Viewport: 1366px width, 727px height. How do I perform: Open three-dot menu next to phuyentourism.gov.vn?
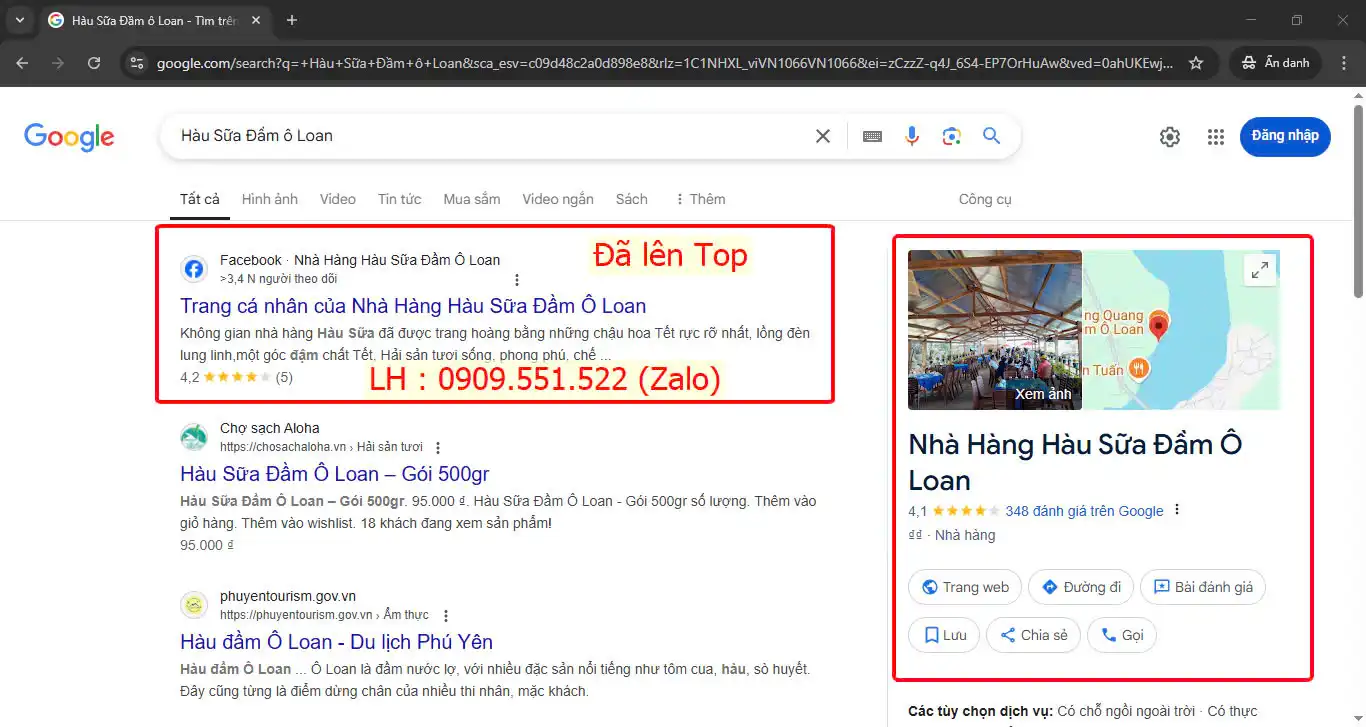coord(446,616)
